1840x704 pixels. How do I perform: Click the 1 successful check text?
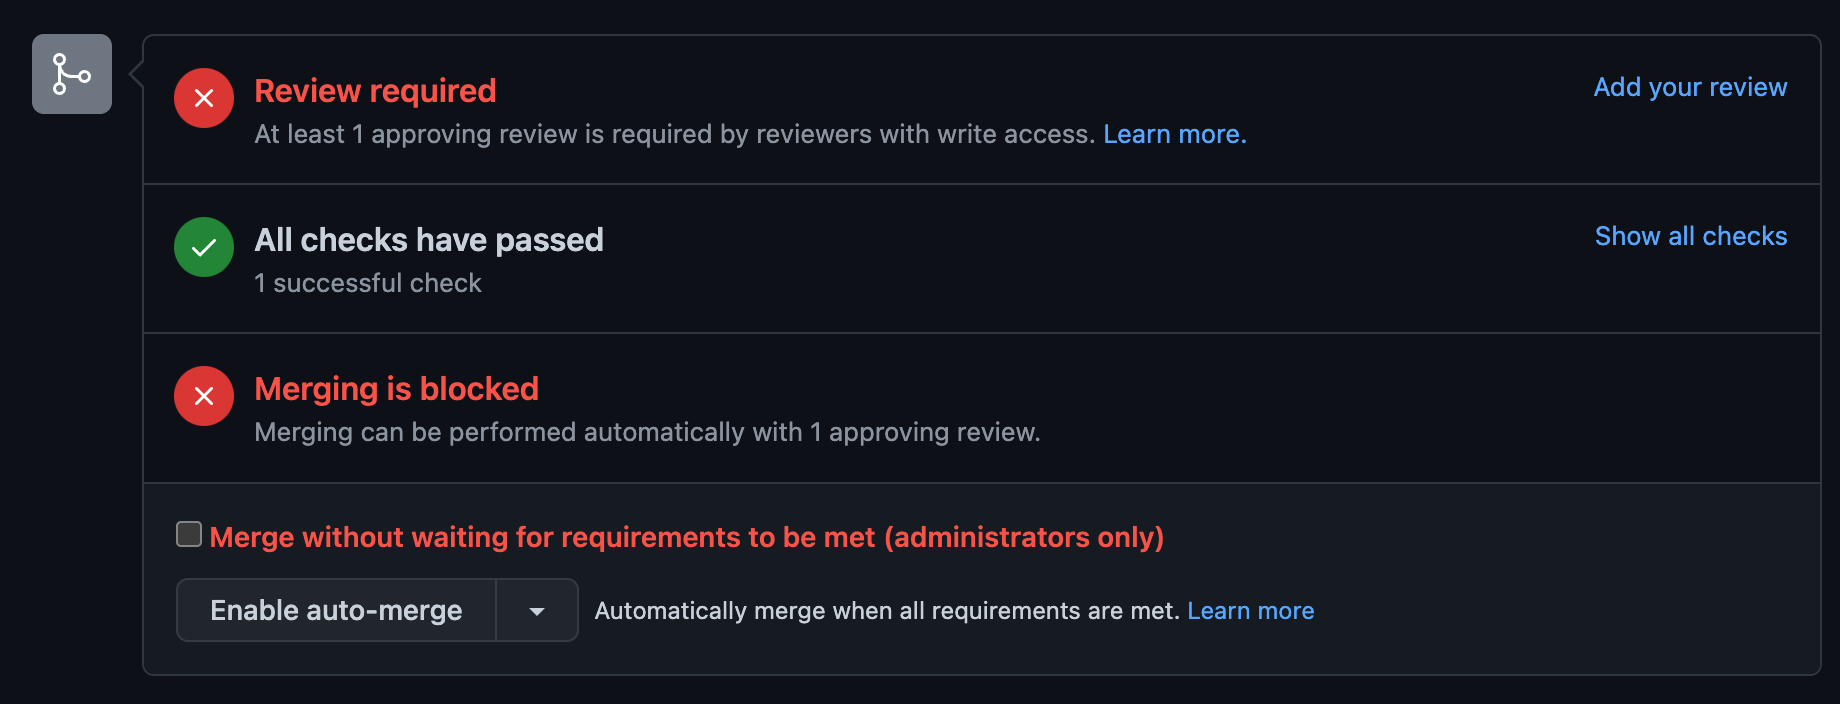click(367, 283)
